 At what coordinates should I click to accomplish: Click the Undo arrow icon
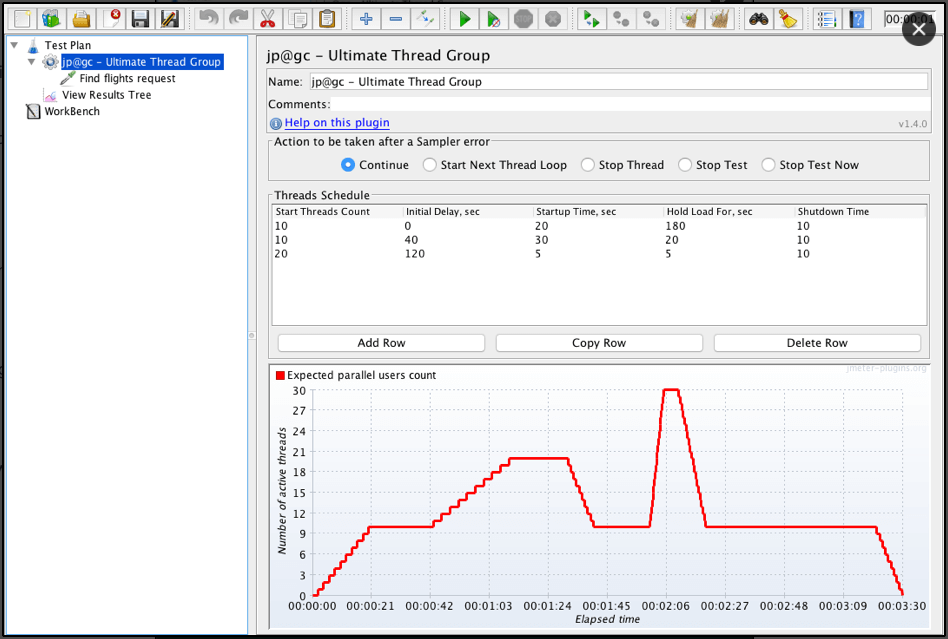click(x=208, y=19)
